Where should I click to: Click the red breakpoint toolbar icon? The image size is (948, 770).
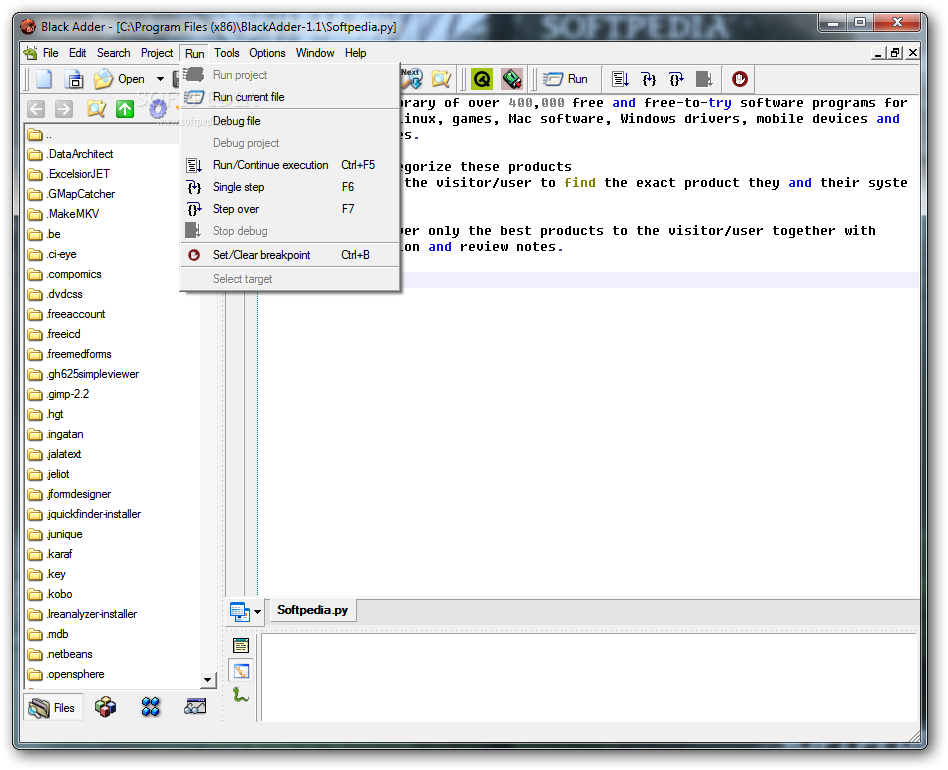point(739,79)
